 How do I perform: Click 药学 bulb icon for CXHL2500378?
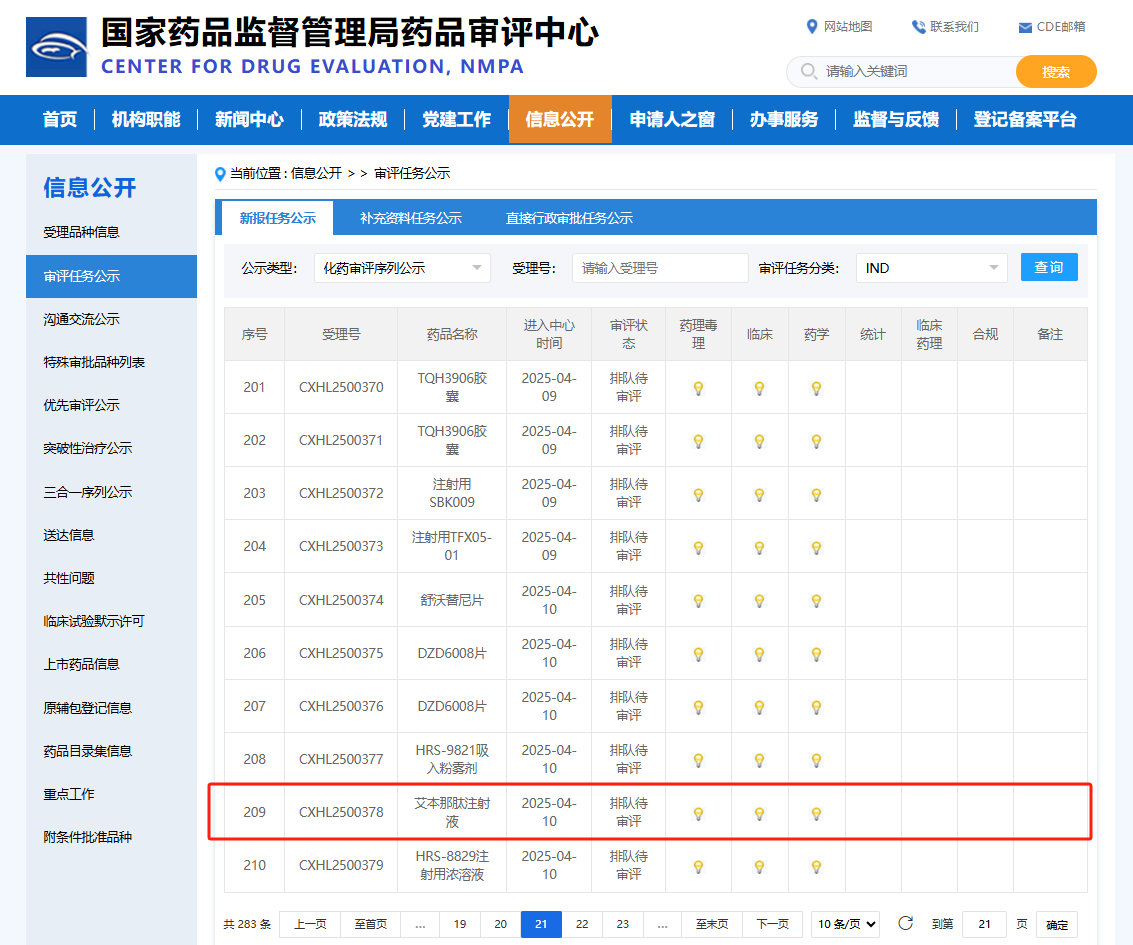click(x=817, y=813)
